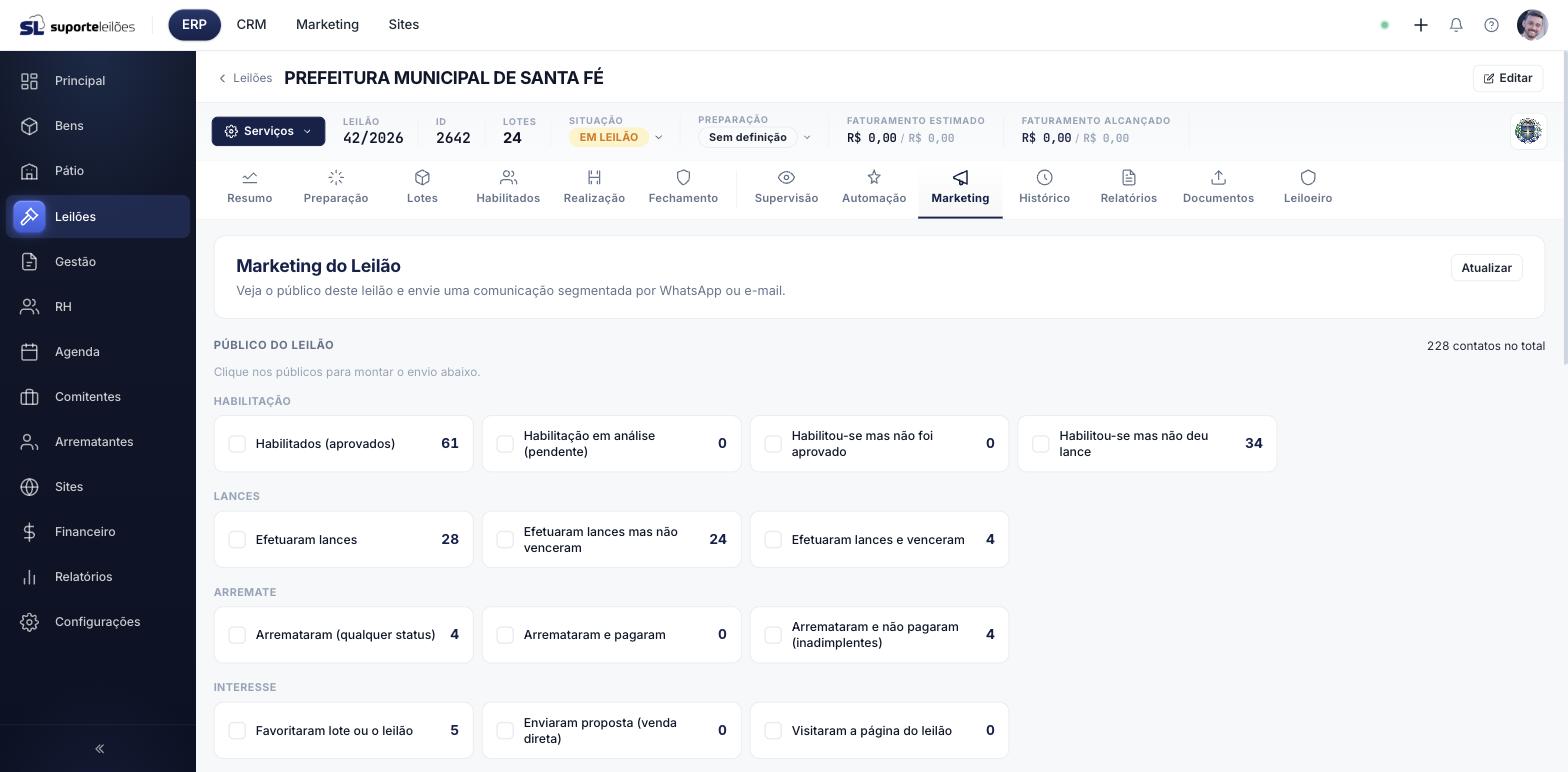
Task: Check Habilitou-se mas não deu lance
Action: tap(1041, 444)
